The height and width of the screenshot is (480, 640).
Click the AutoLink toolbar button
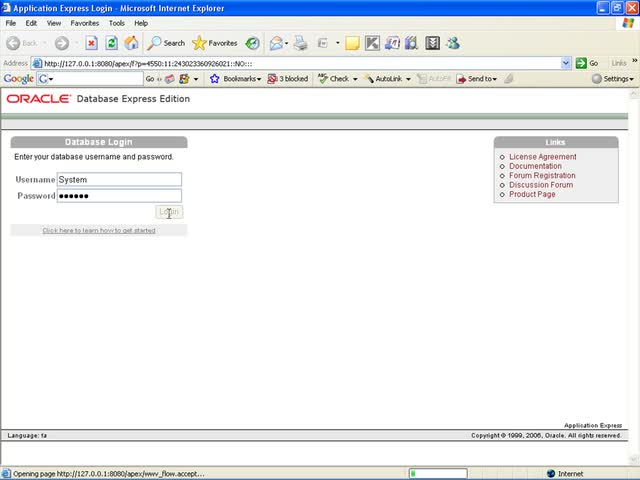tap(383, 79)
